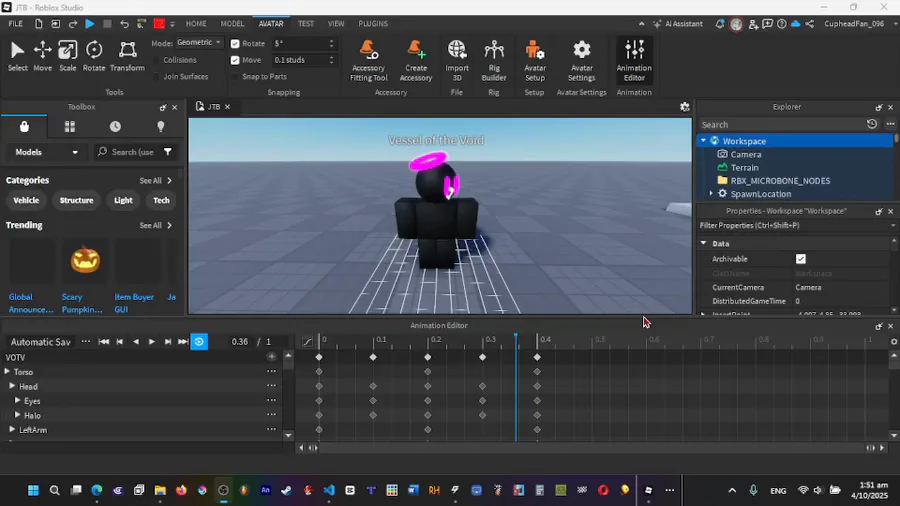Toggle the Archivable property checkbox

(x=801, y=259)
